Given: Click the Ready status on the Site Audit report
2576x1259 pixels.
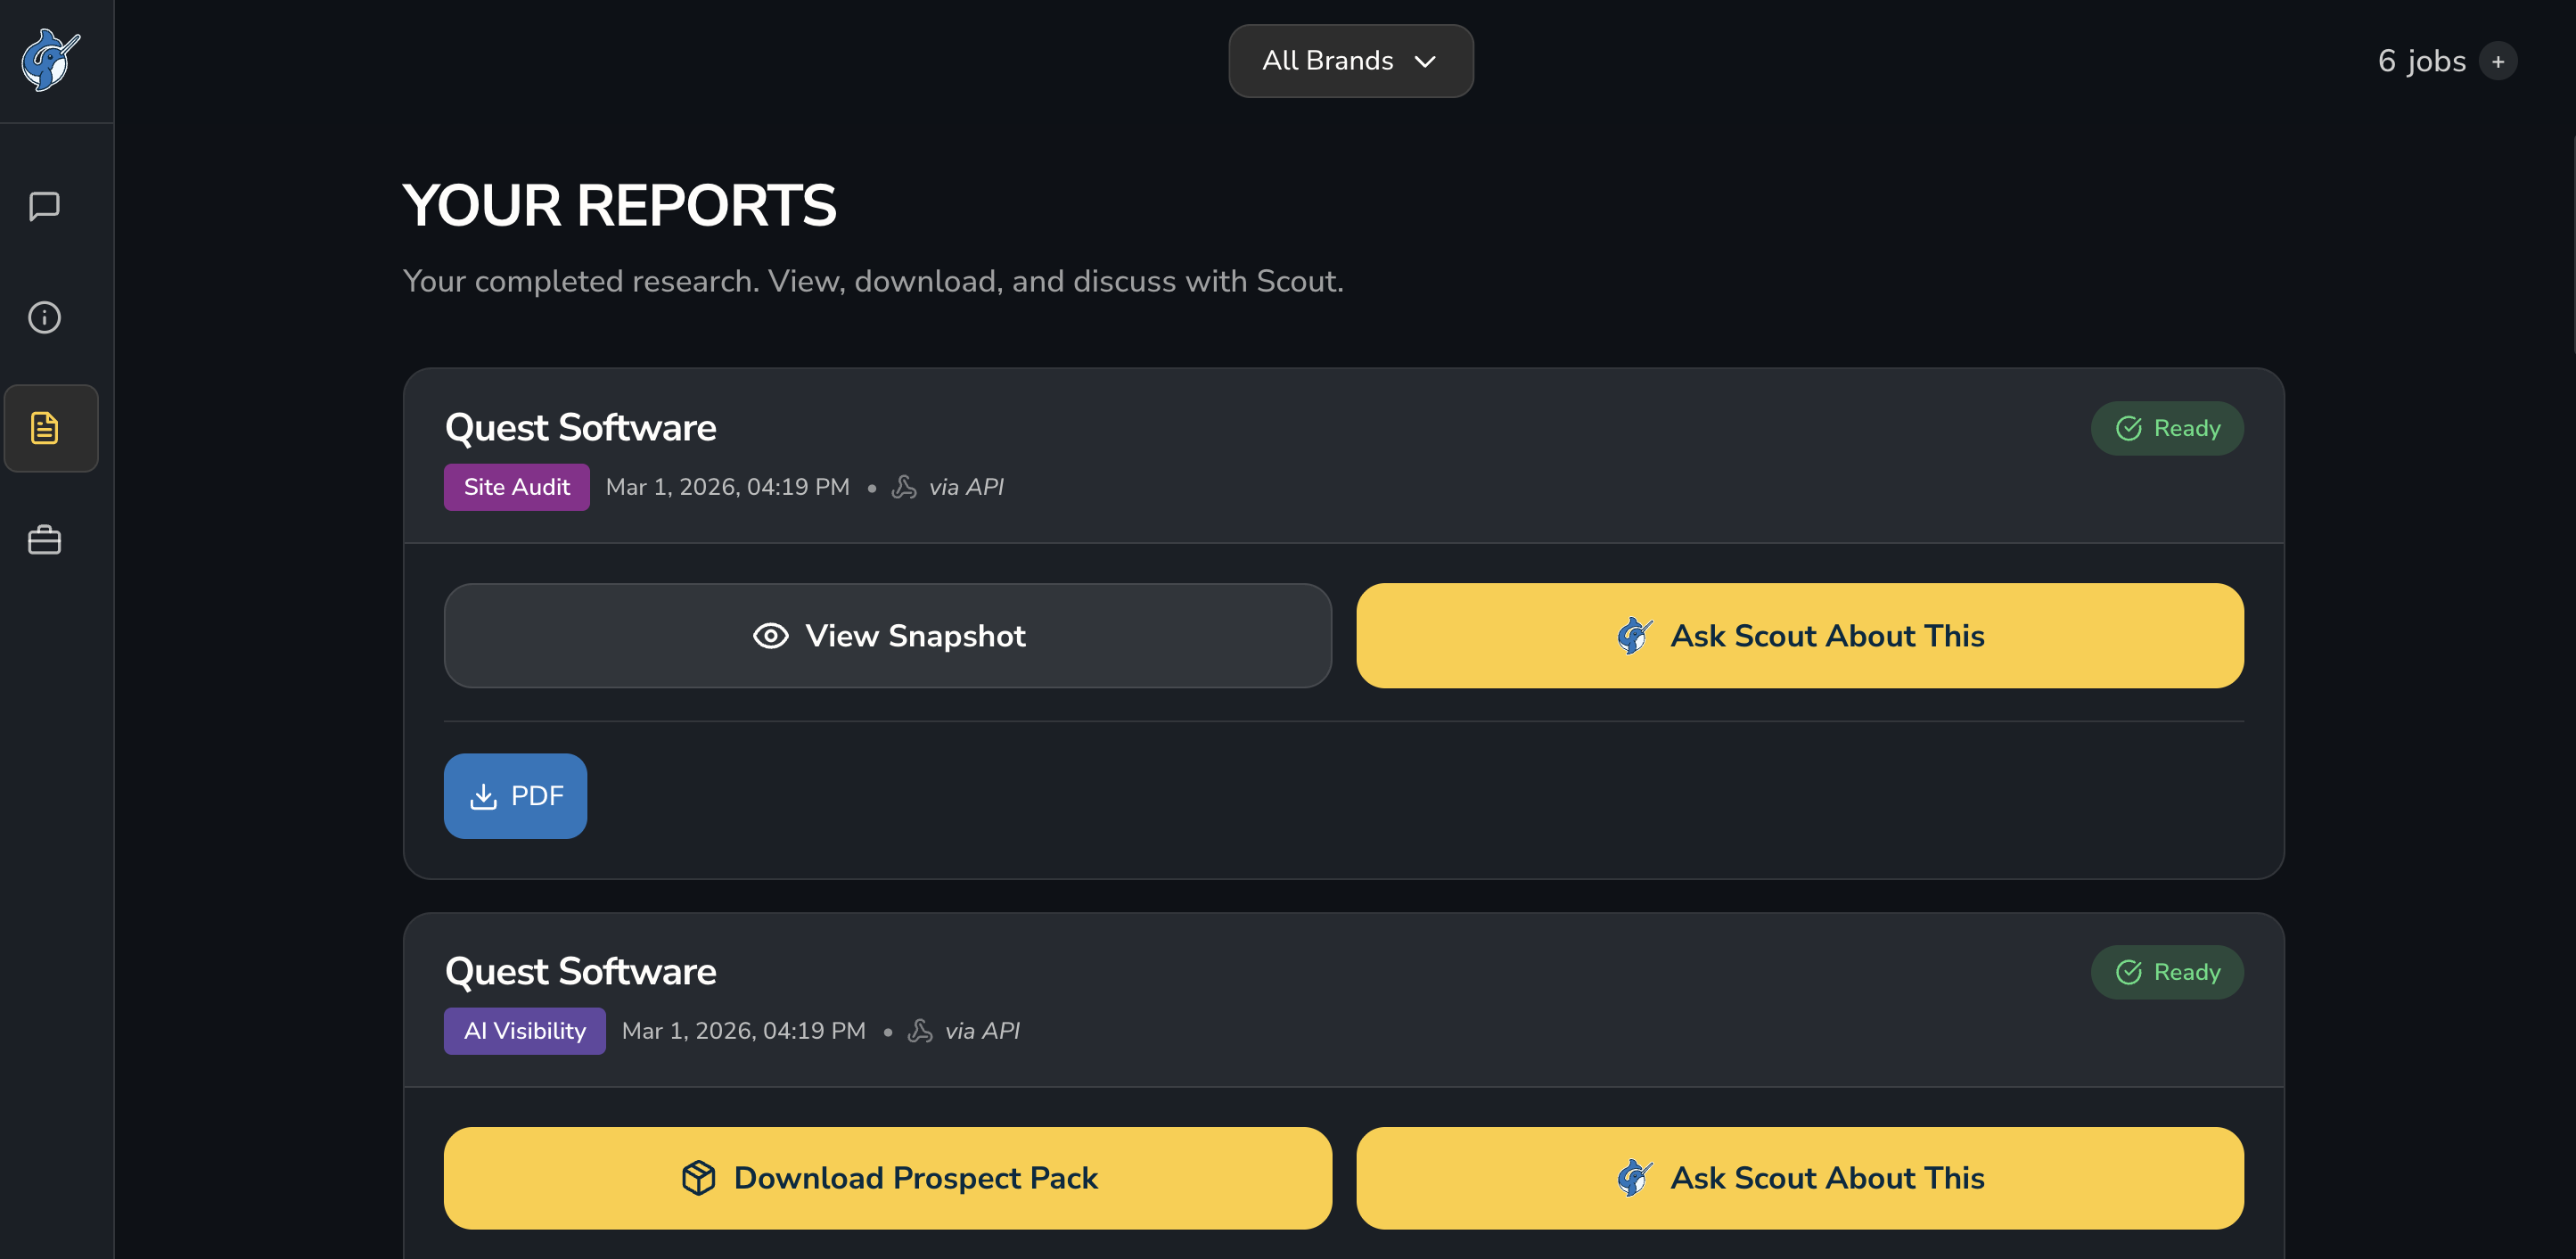Looking at the screenshot, I should (2167, 428).
